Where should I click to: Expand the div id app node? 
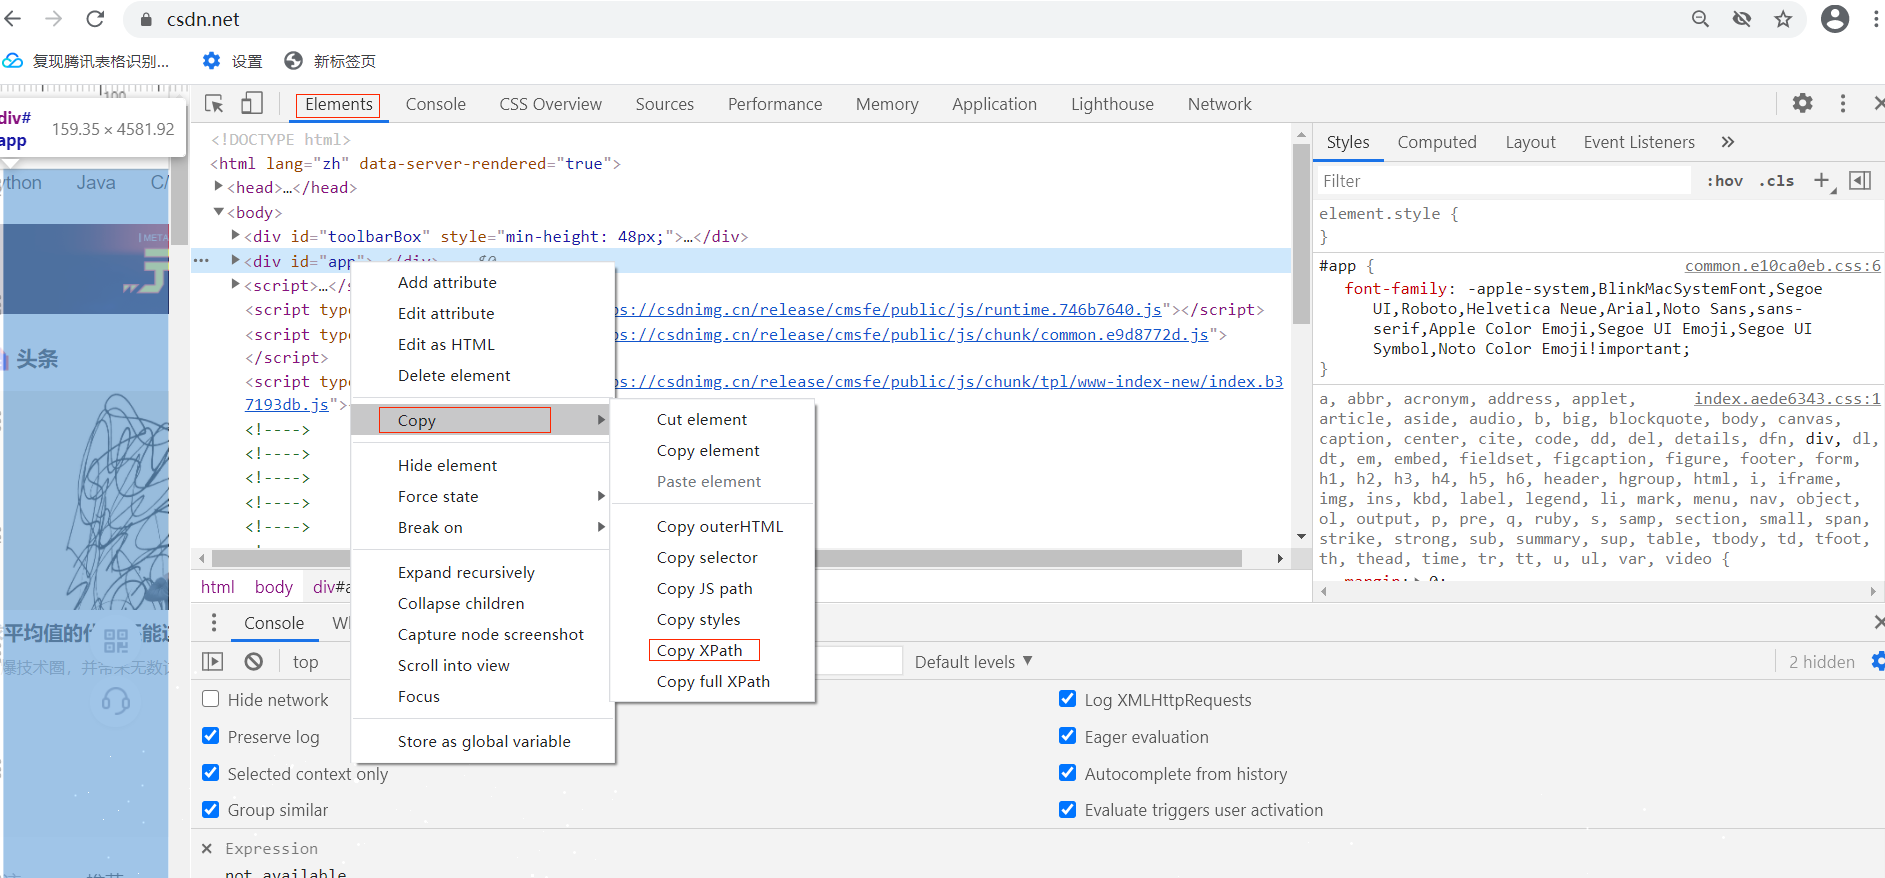[236, 260]
